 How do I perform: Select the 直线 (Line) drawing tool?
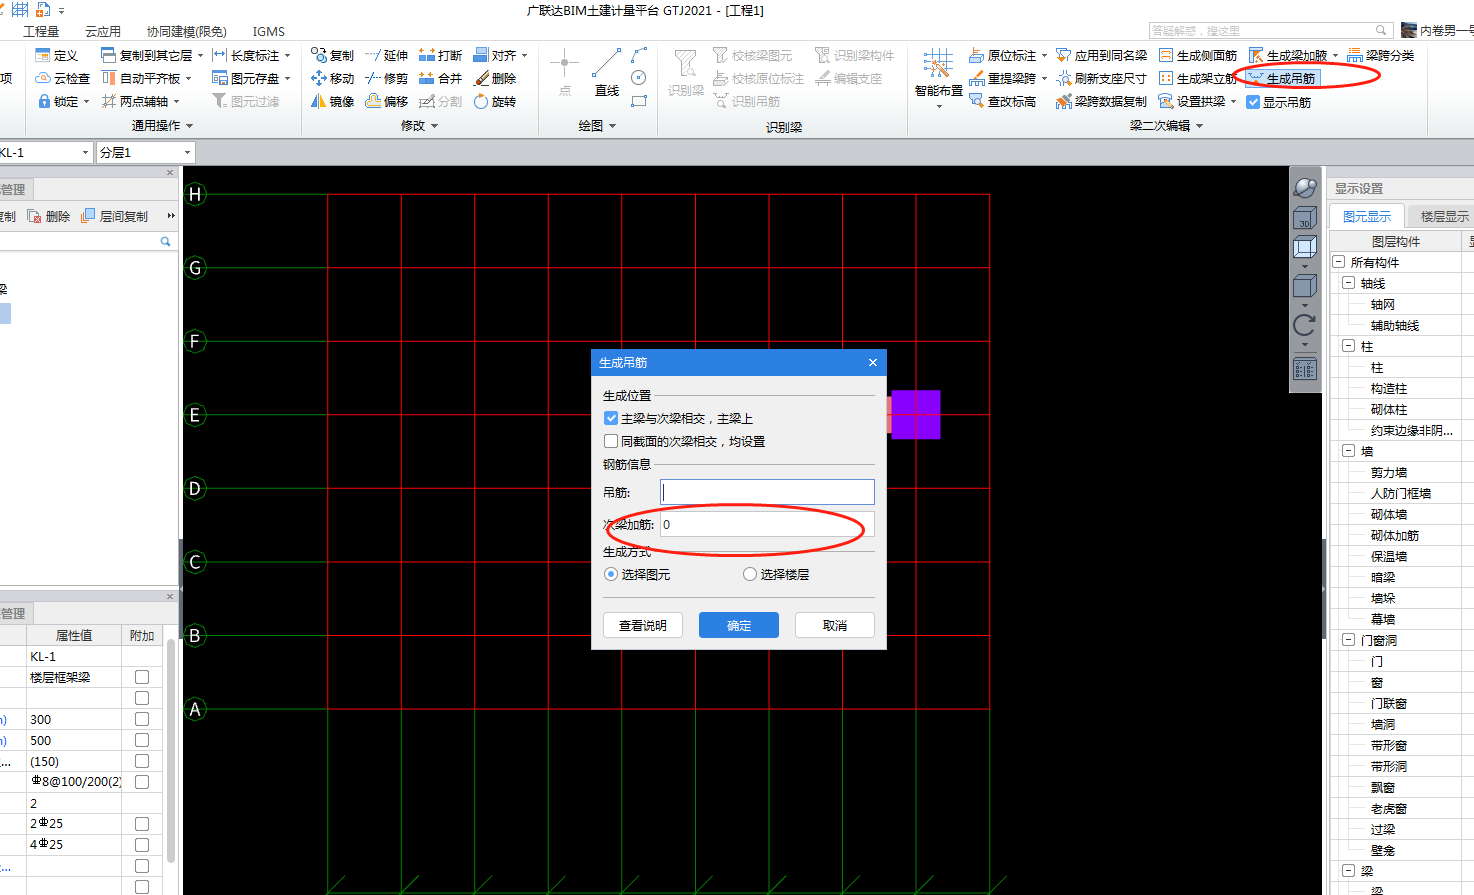click(x=606, y=73)
